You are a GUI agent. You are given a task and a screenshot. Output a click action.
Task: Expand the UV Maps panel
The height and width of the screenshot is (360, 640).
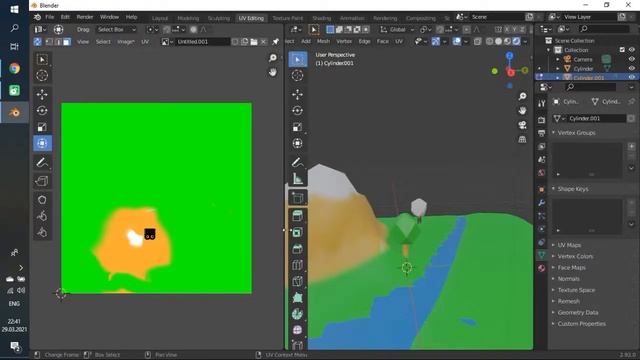(x=553, y=245)
